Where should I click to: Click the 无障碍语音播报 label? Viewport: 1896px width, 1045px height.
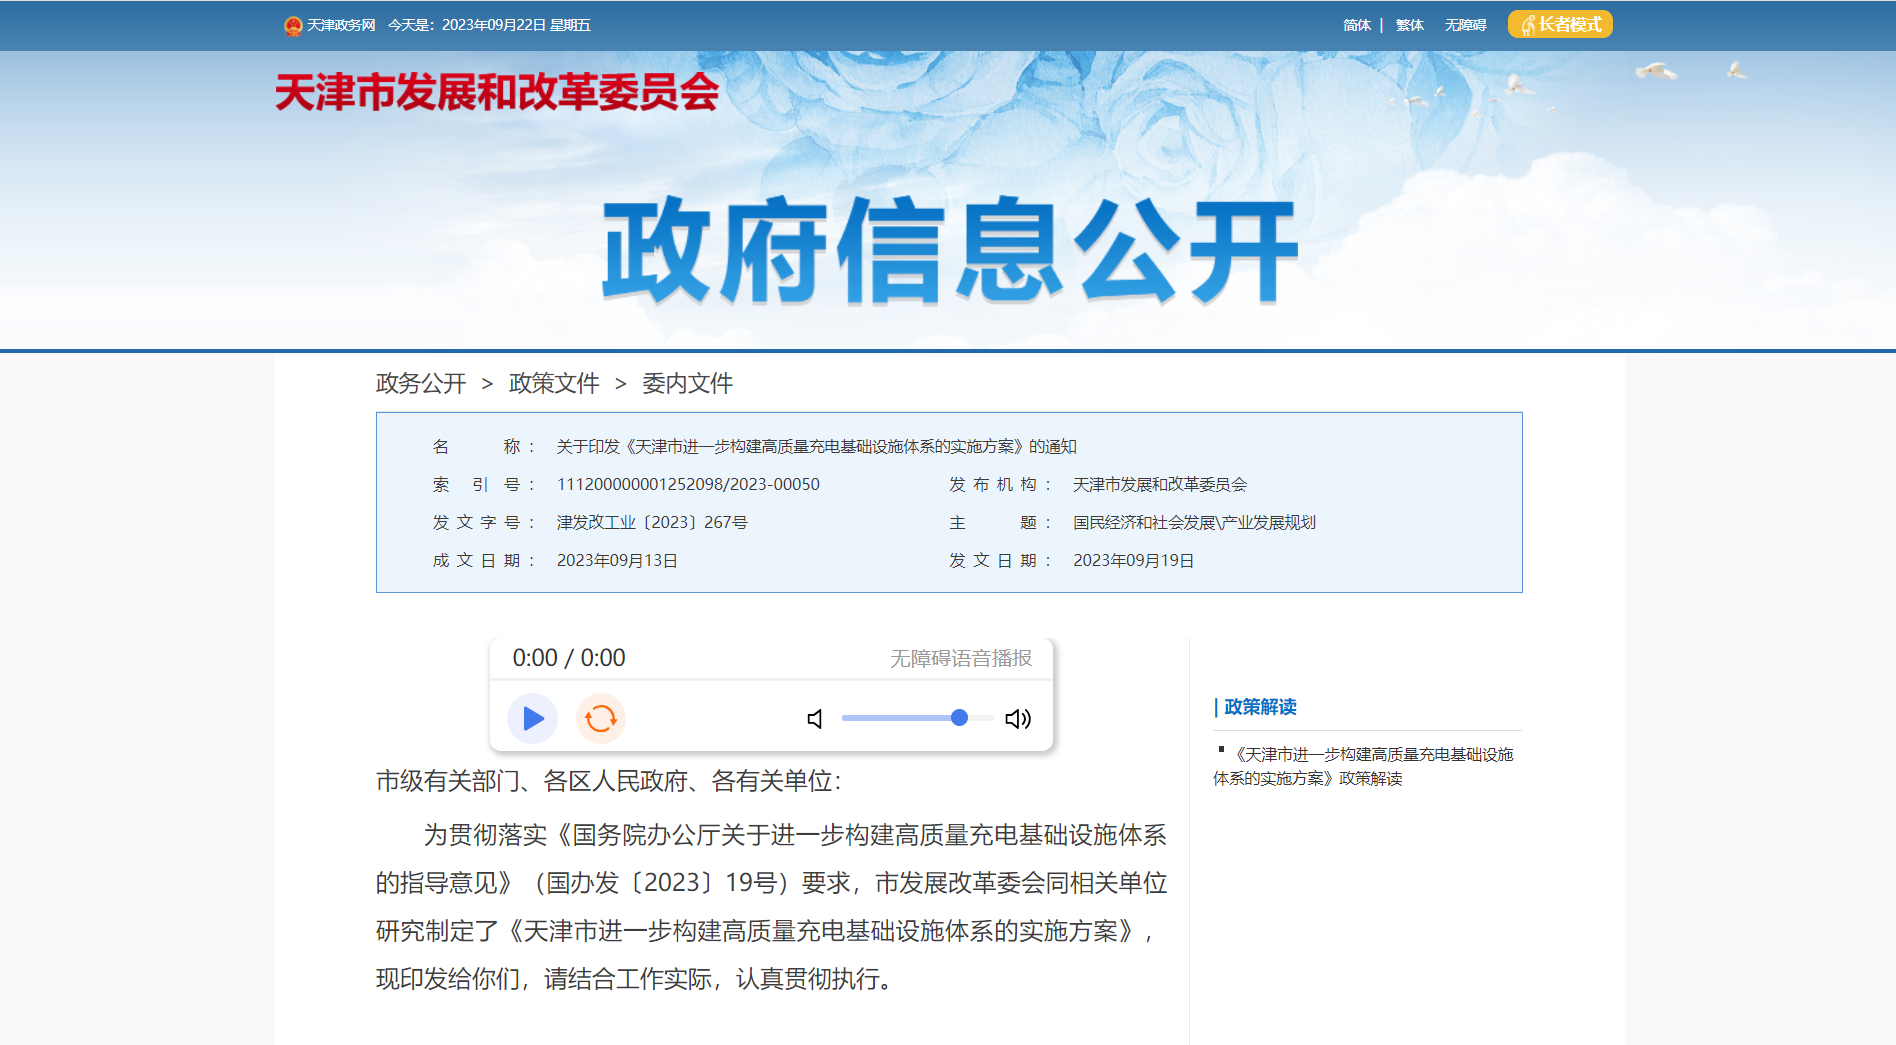pos(960,658)
